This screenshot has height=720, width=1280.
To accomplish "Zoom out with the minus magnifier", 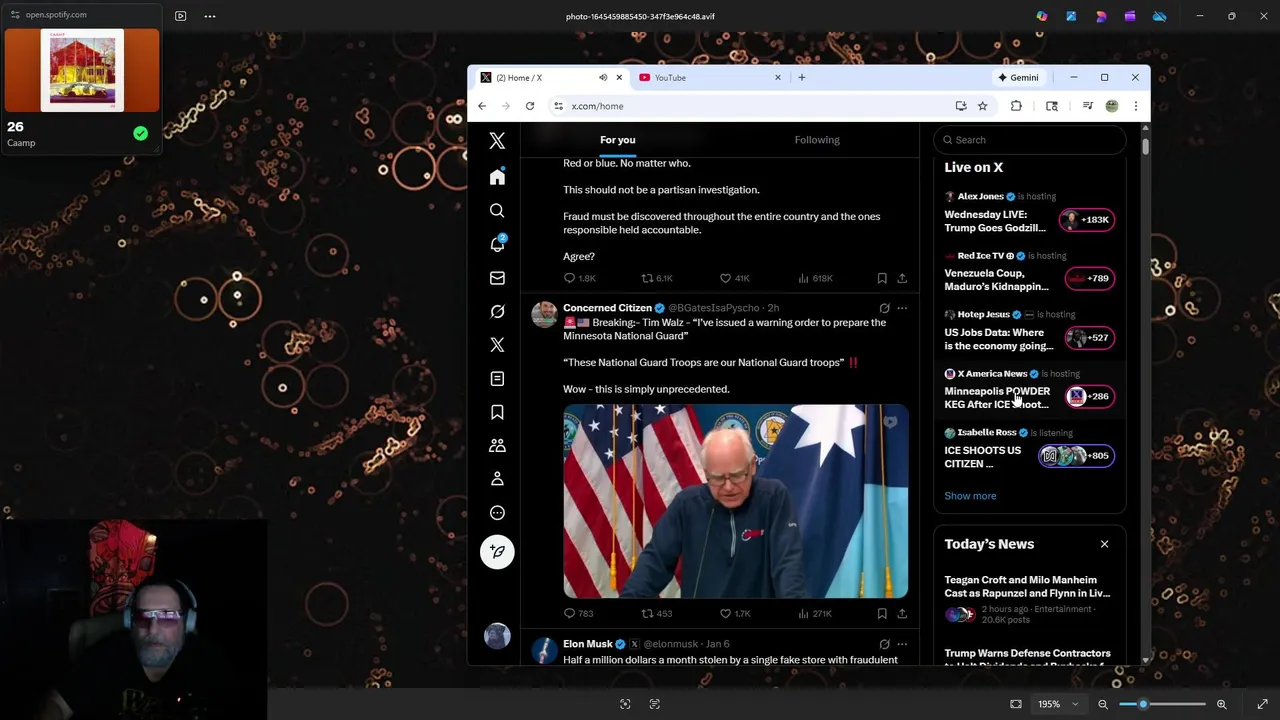I will [1103, 704].
